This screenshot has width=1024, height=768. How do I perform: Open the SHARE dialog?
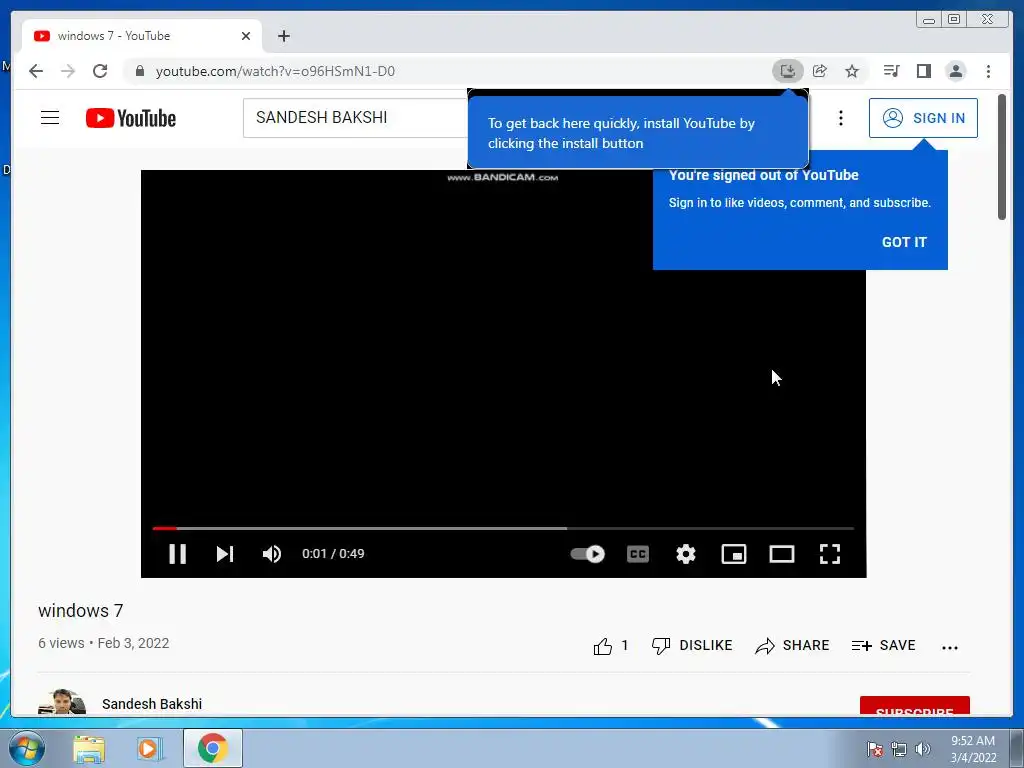tap(792, 646)
